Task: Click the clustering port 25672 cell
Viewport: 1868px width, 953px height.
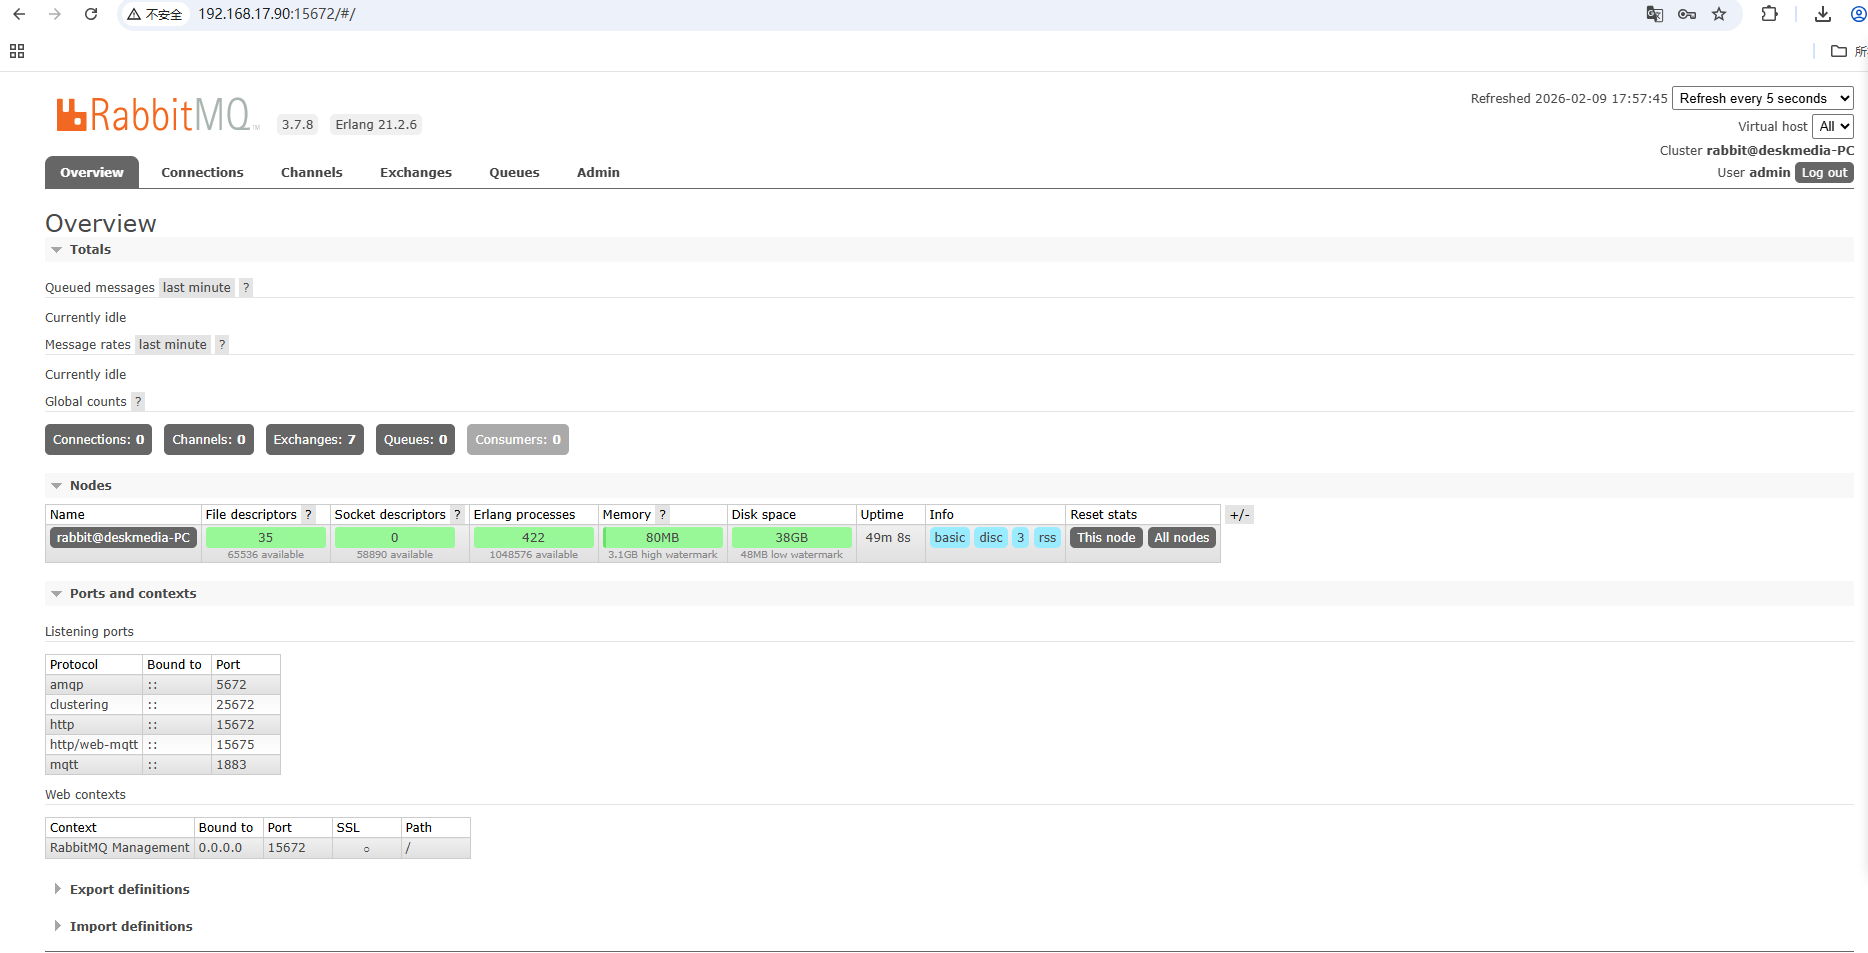Action: click(246, 705)
